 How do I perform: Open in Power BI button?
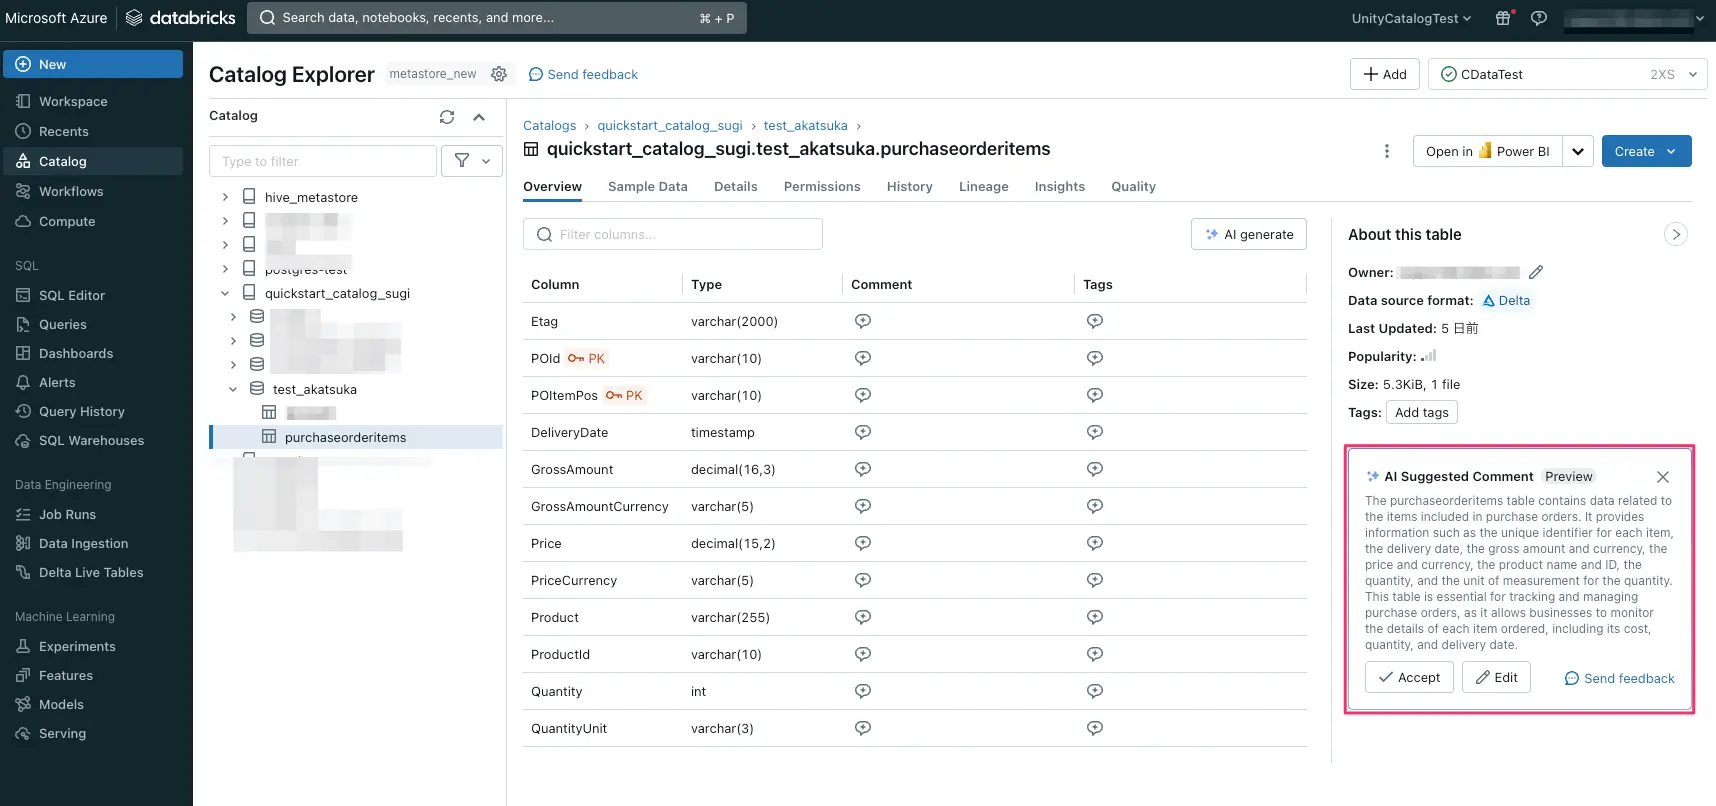[1488, 151]
